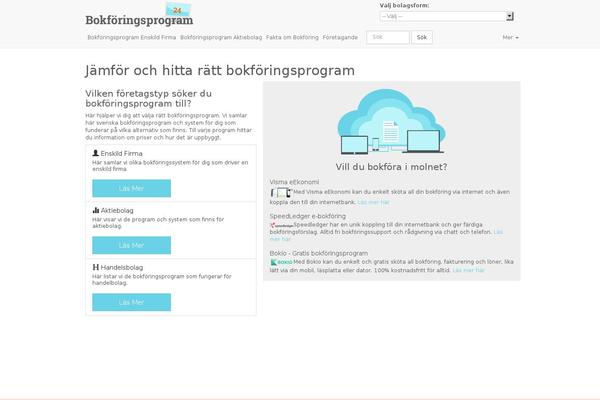Follow the Läs mer här link for Visma eEkonomi
The width and height of the screenshot is (600, 400).
click(x=373, y=202)
